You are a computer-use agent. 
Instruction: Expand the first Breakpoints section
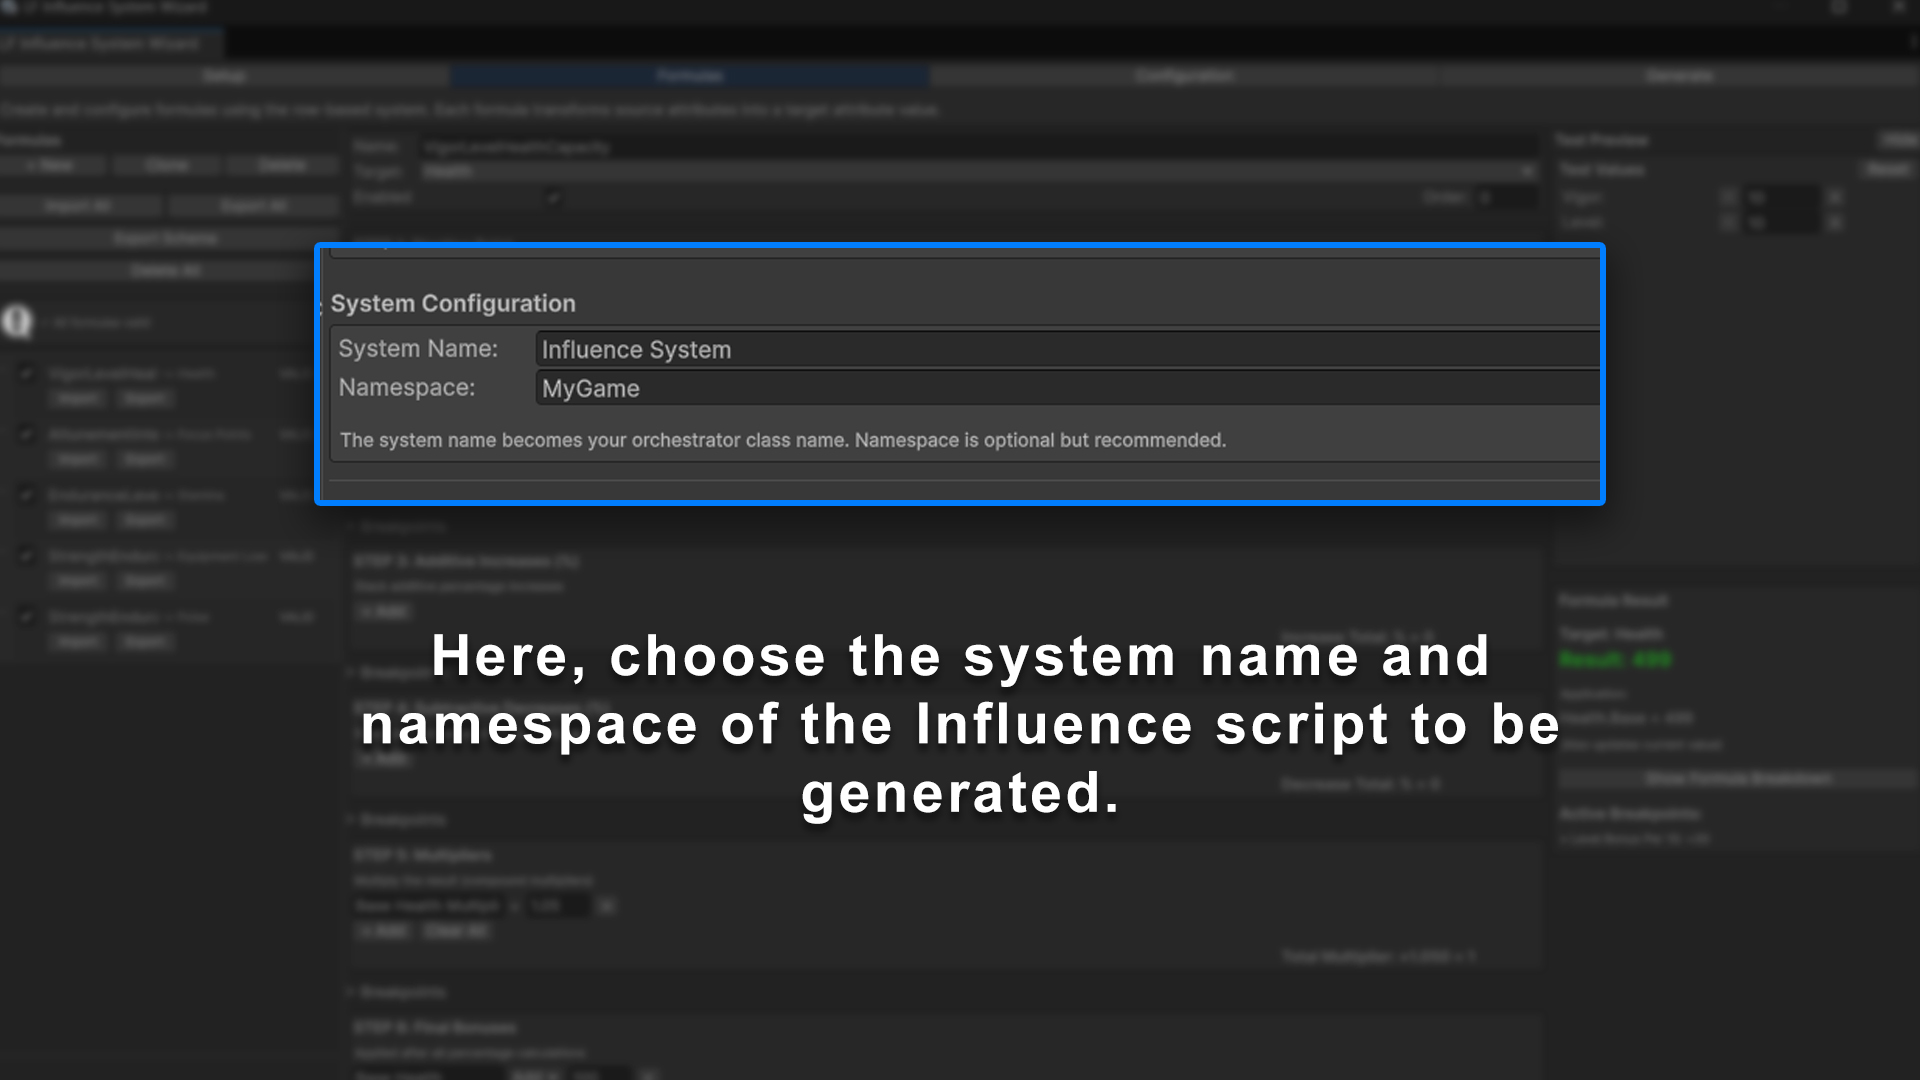click(x=398, y=525)
